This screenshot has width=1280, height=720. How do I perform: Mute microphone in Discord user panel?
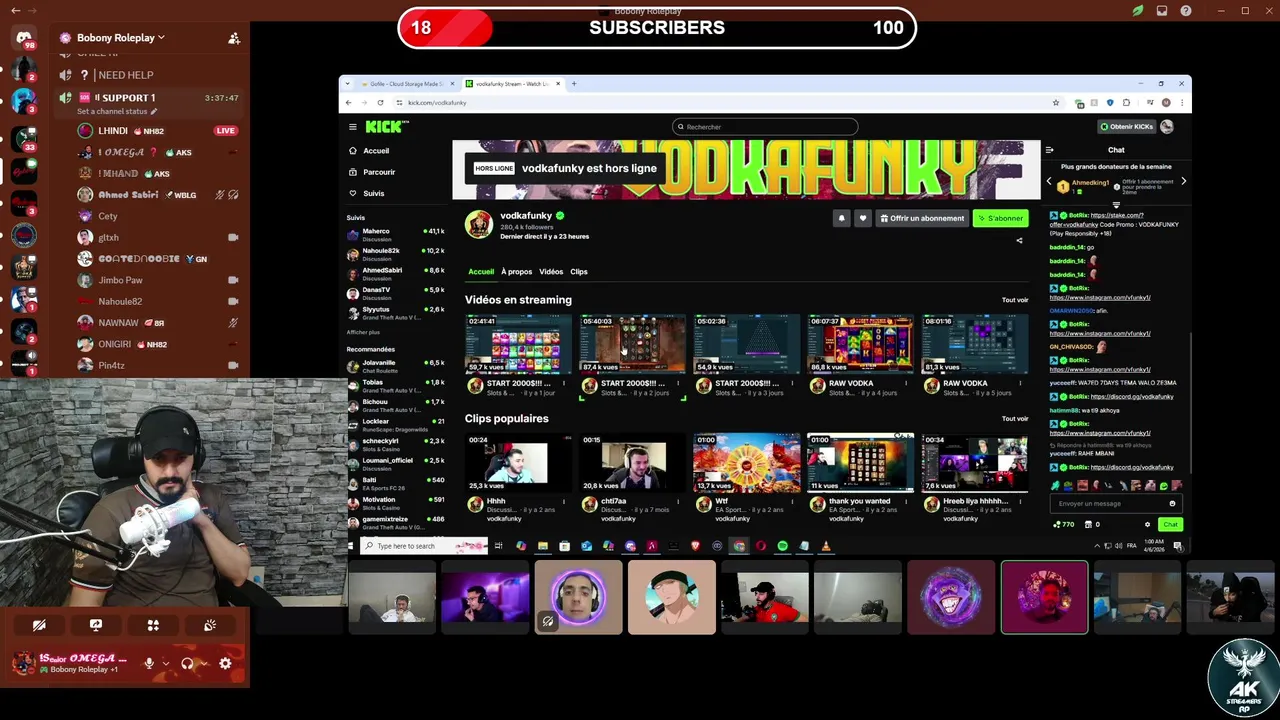point(149,663)
